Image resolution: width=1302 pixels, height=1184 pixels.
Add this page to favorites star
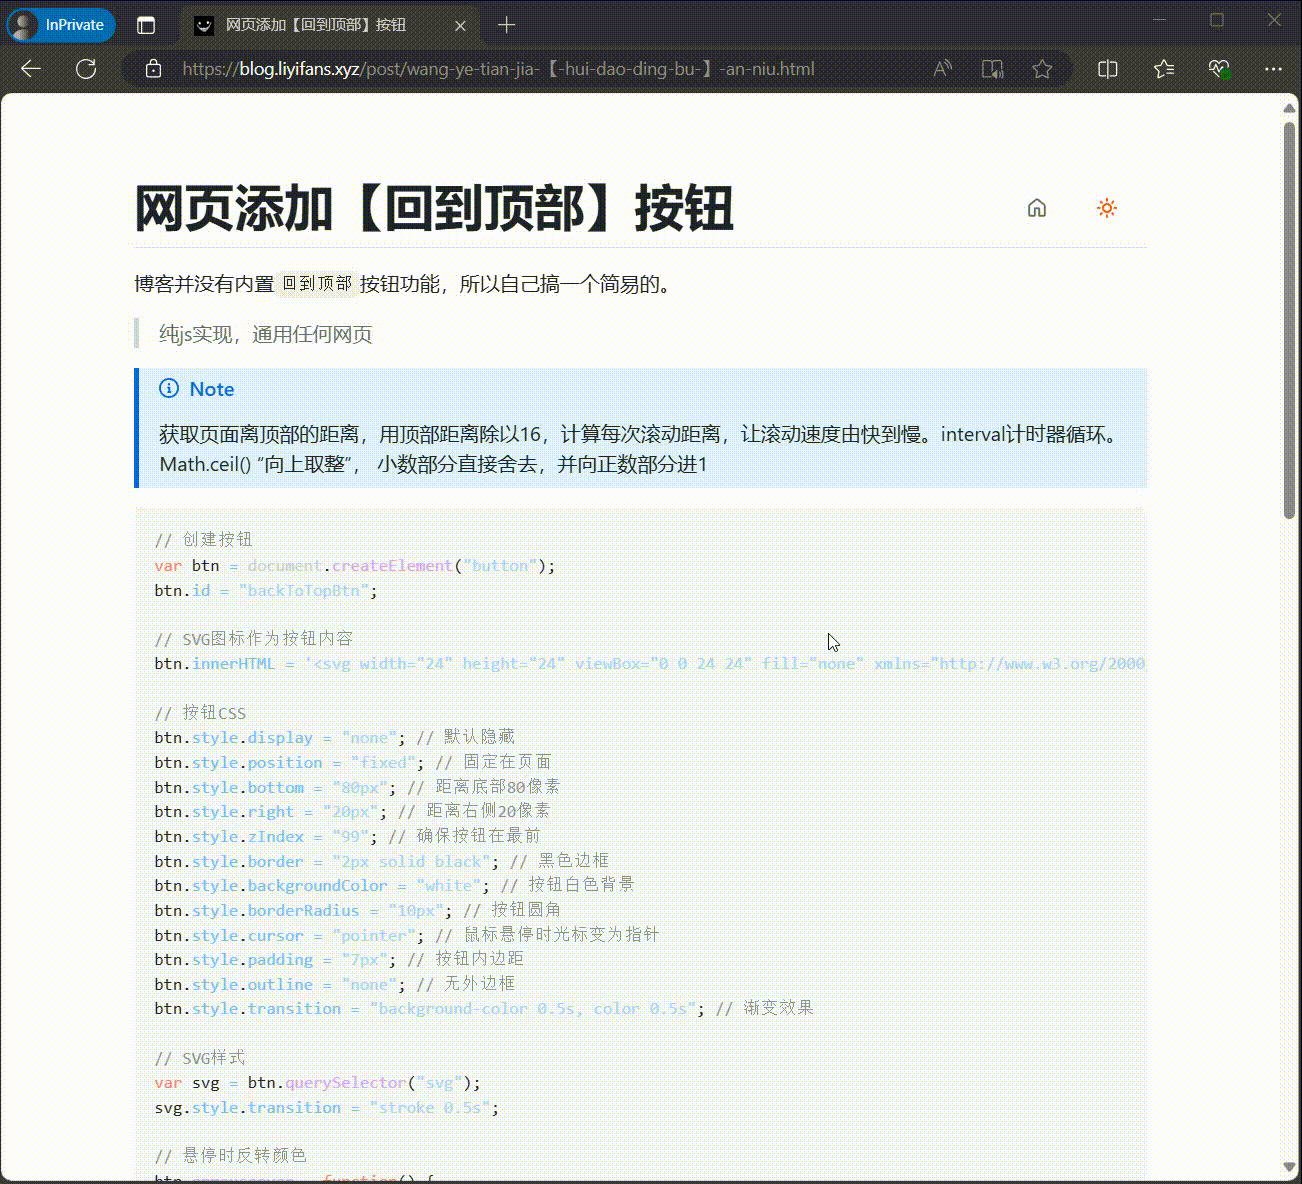point(1042,69)
